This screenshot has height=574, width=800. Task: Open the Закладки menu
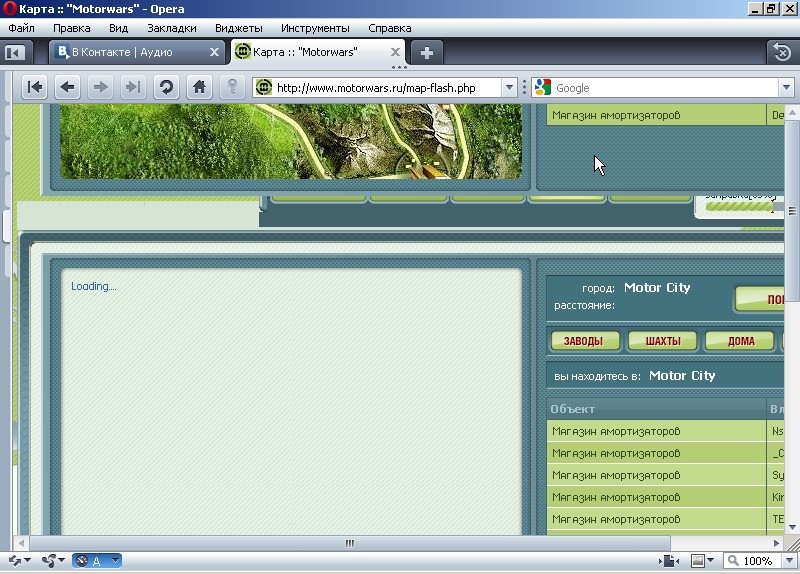click(172, 28)
